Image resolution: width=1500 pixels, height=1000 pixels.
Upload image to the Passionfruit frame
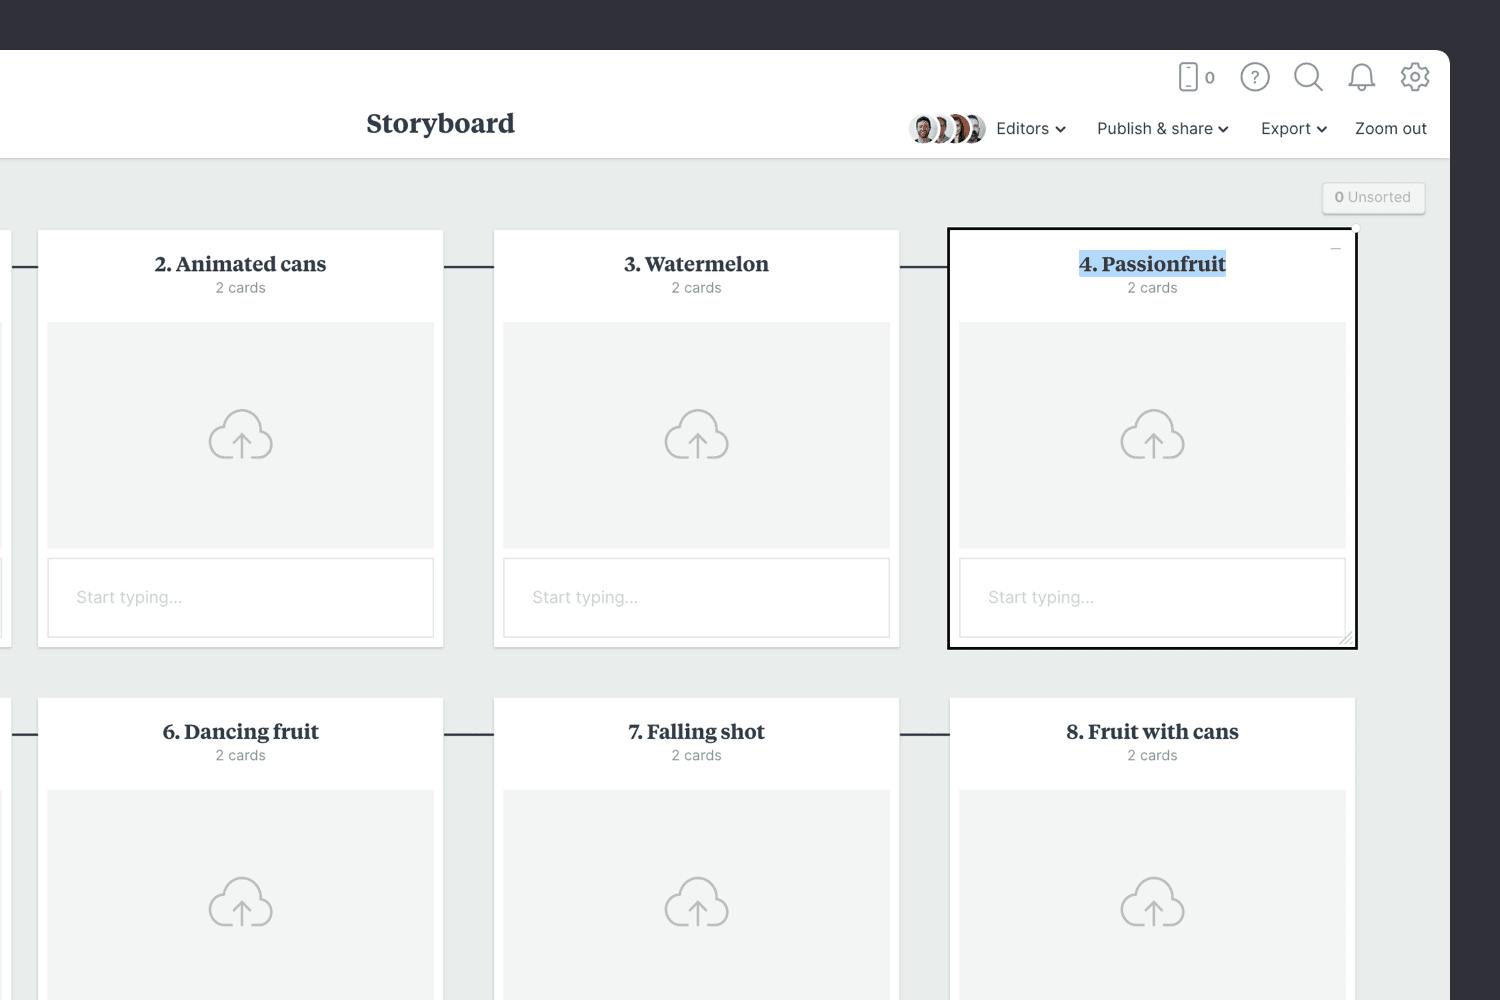point(1153,436)
